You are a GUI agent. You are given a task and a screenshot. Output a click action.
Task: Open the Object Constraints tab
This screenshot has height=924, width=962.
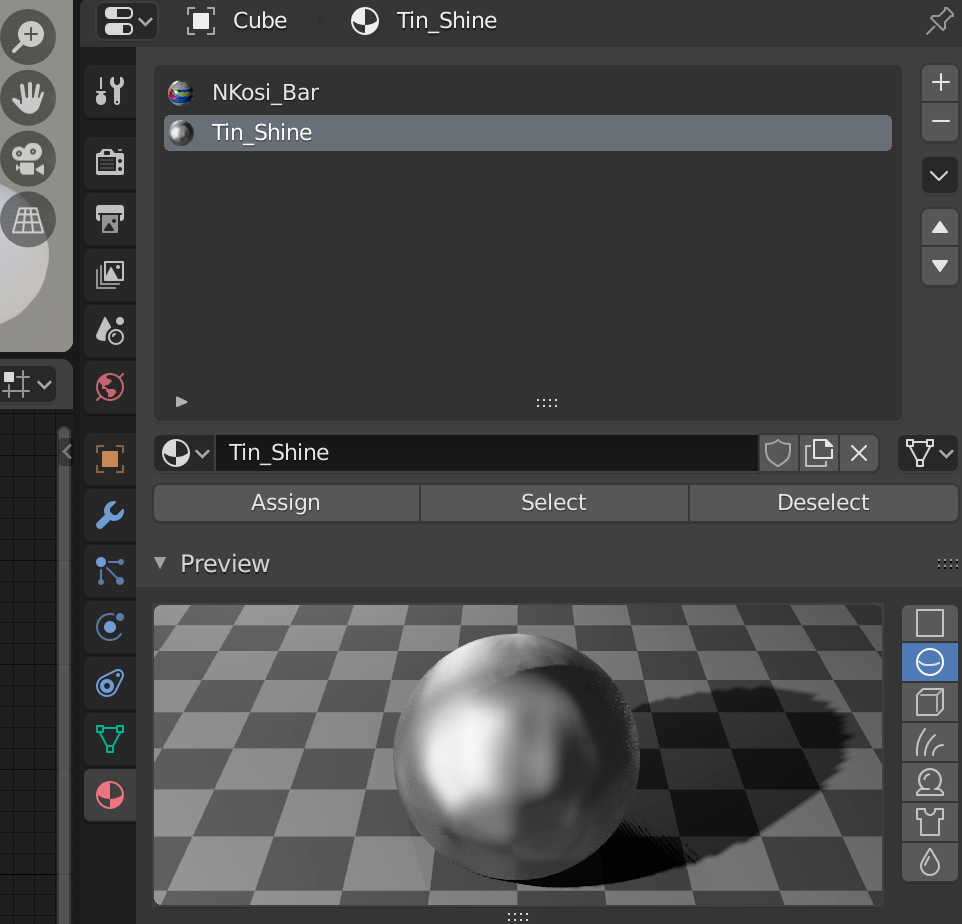(x=110, y=683)
